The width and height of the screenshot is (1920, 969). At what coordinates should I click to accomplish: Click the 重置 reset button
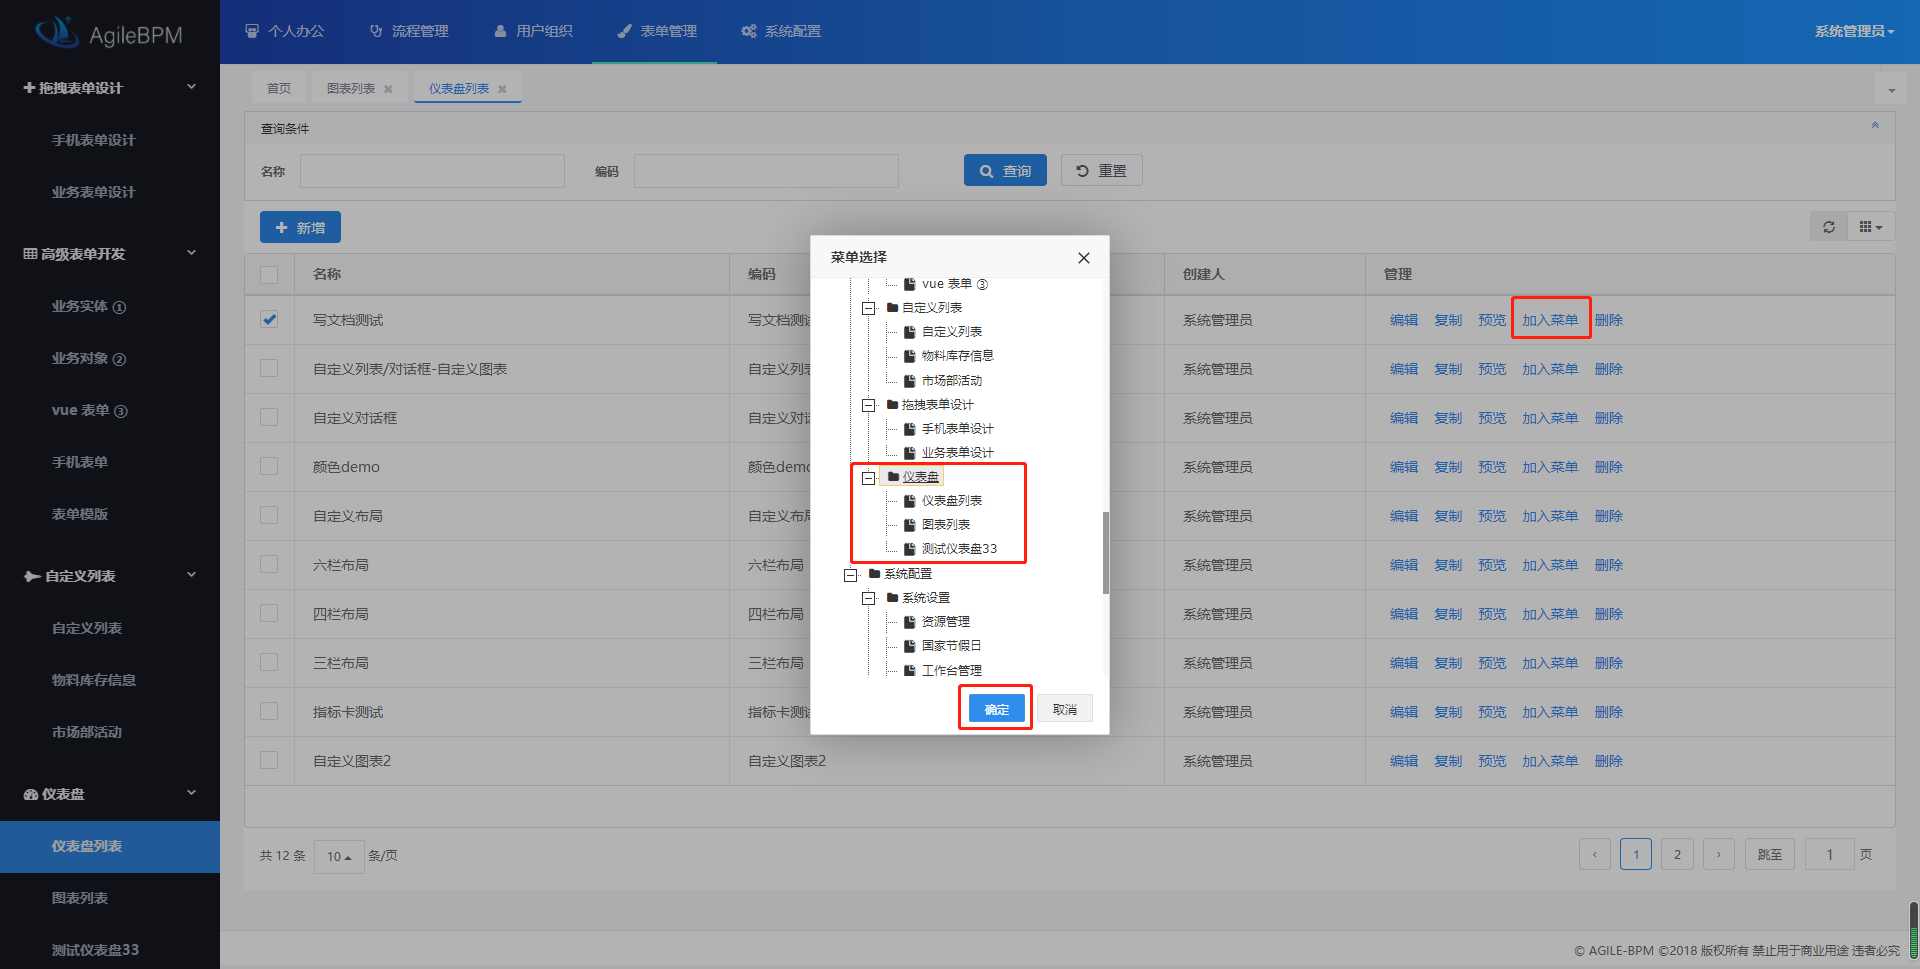[x=1101, y=171]
